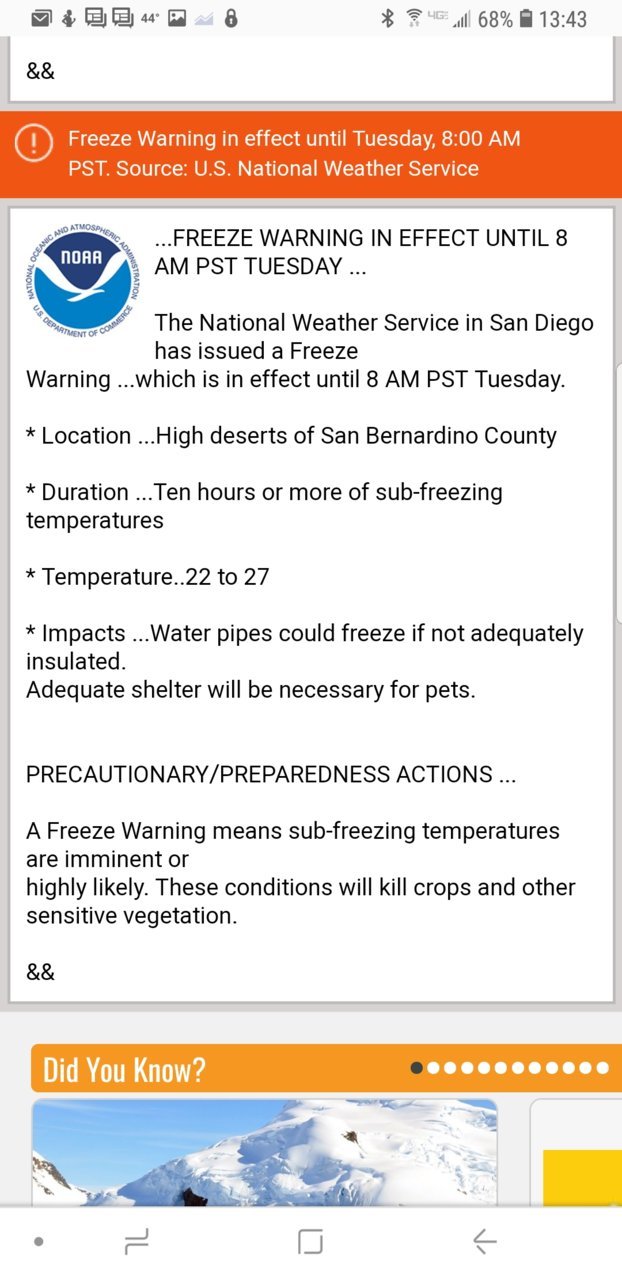Open the Freeze Warning orange banner
Viewport: 622px width, 1279px height.
pos(311,154)
